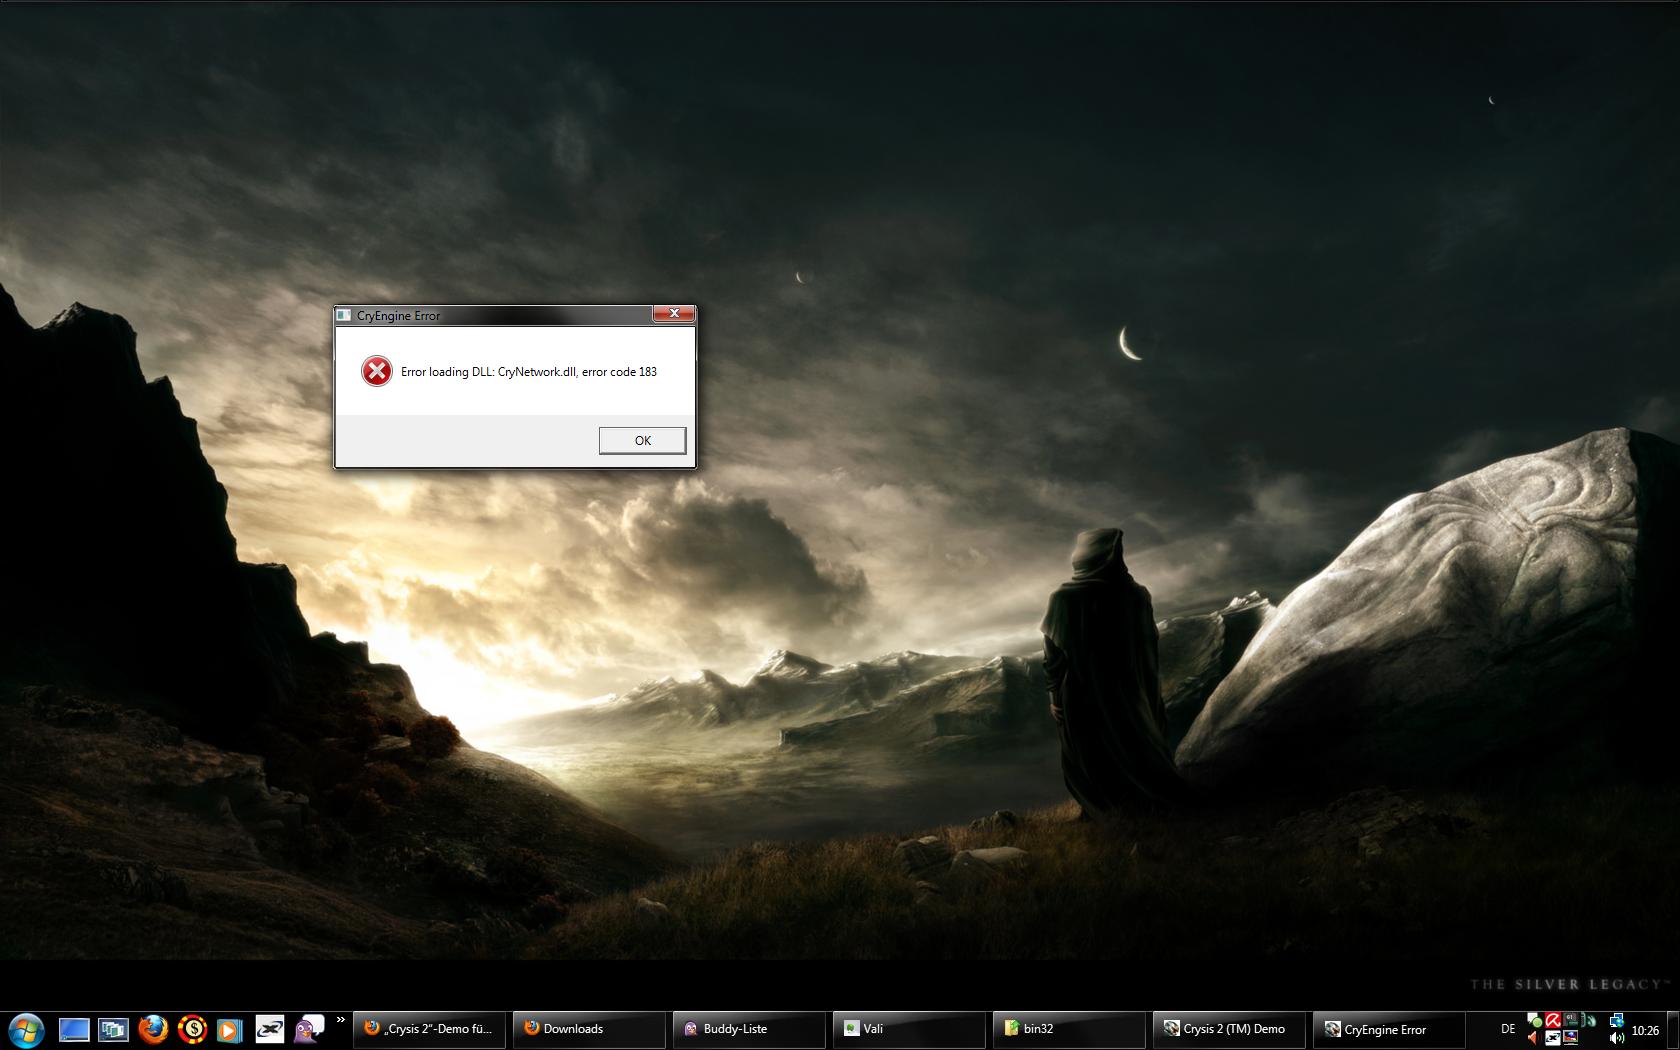Viewport: 1680px width, 1050px height.
Task: Click Avira red umbrella tray icon
Action: click(1553, 1020)
